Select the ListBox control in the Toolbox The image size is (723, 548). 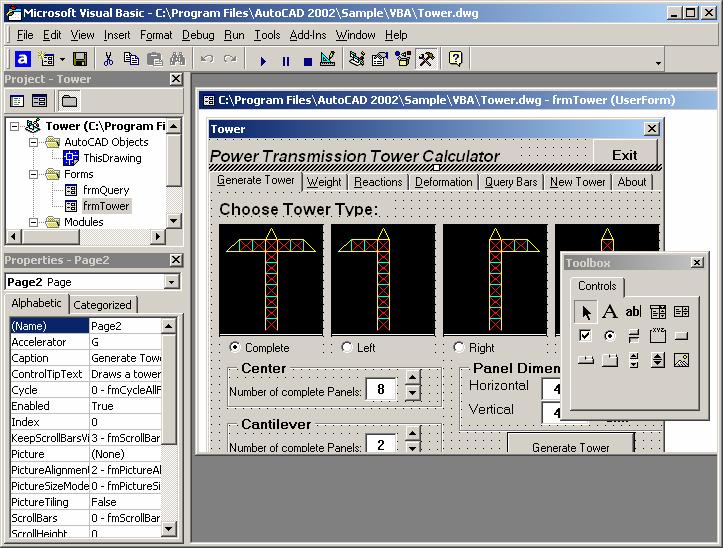click(682, 312)
